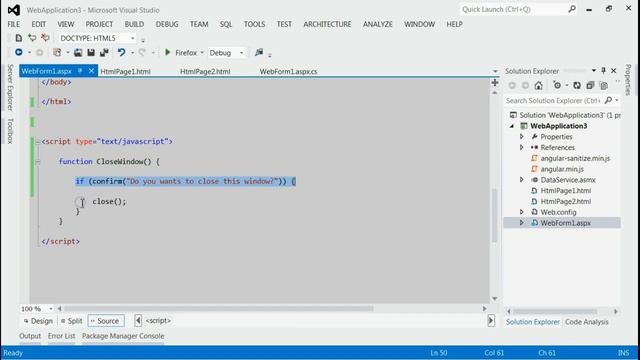The image size is (640, 360).
Task: Click the search magnifier in Quick Launch
Action: (572, 9)
